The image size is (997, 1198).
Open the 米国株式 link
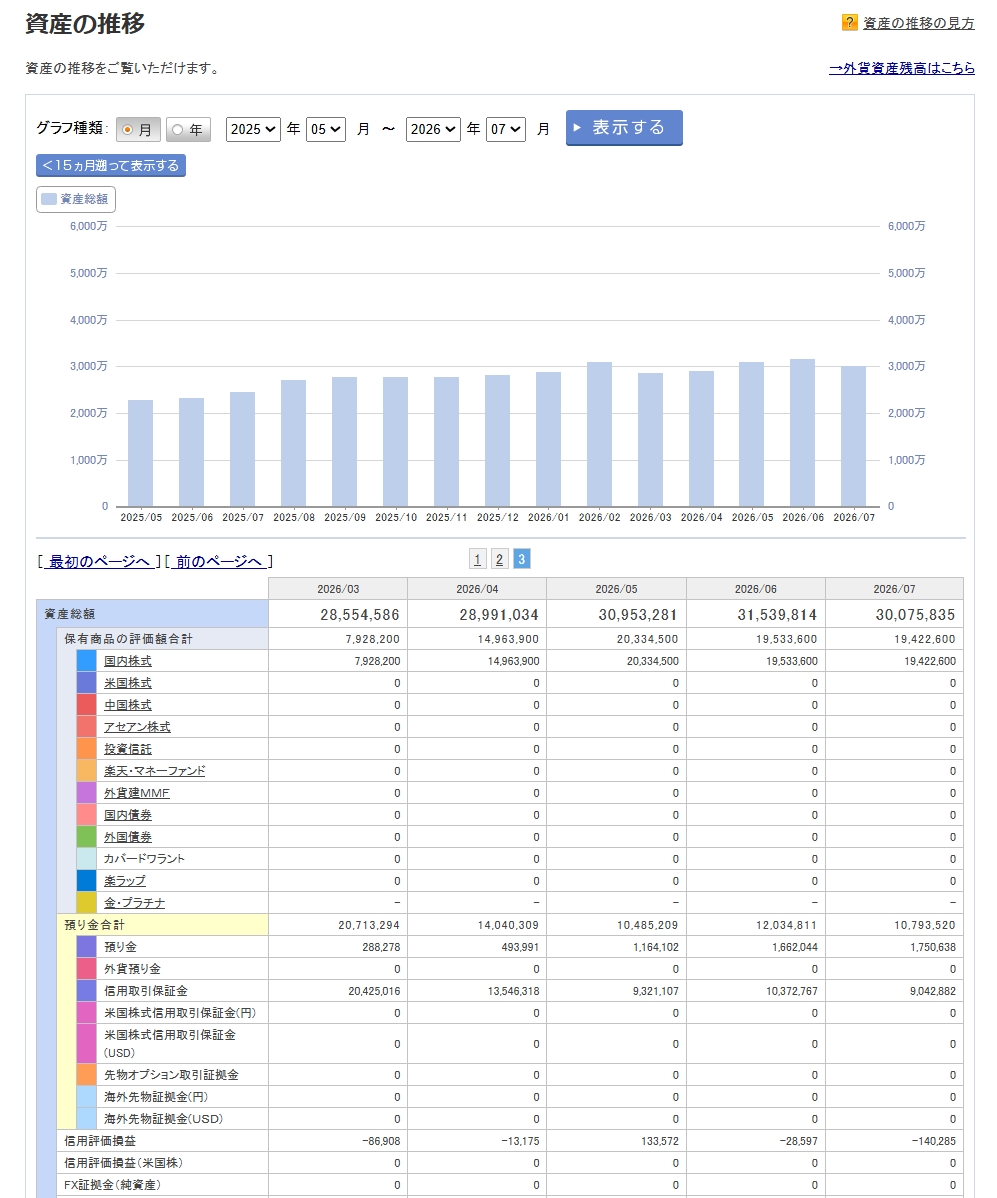pos(128,683)
